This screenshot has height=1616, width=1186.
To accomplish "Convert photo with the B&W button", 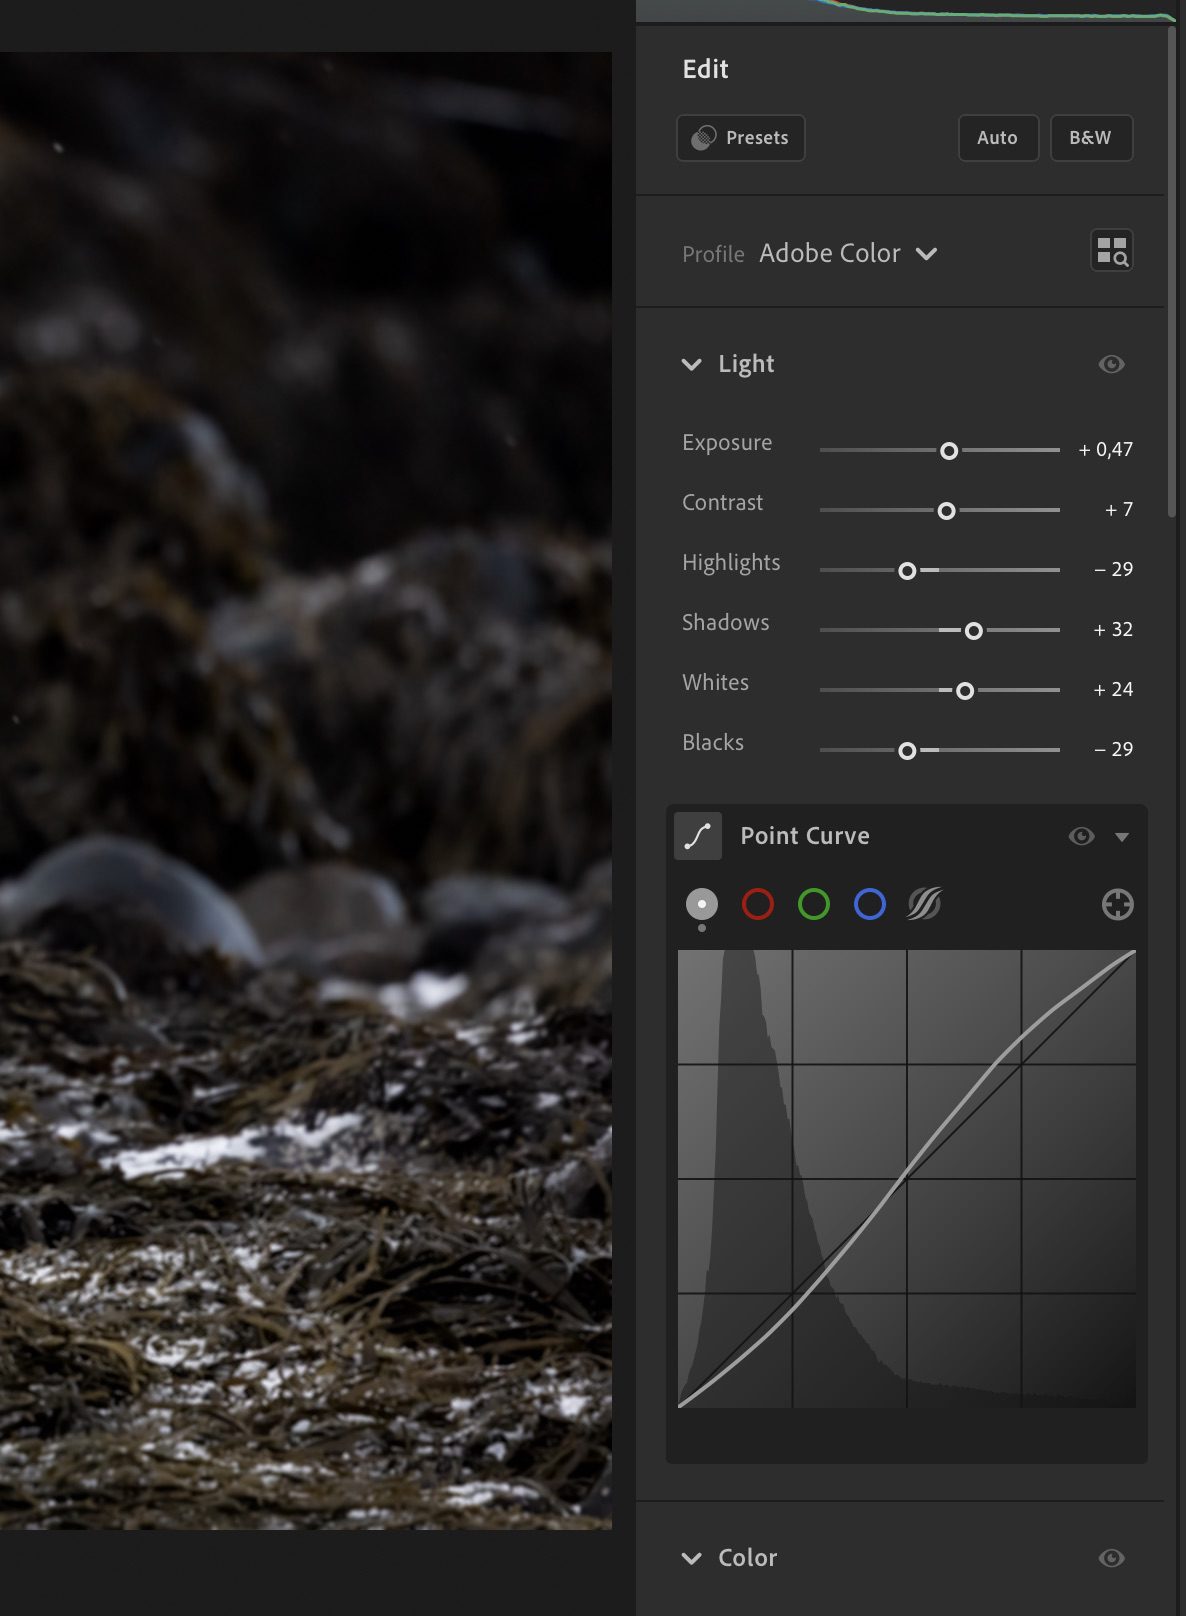I will point(1090,138).
